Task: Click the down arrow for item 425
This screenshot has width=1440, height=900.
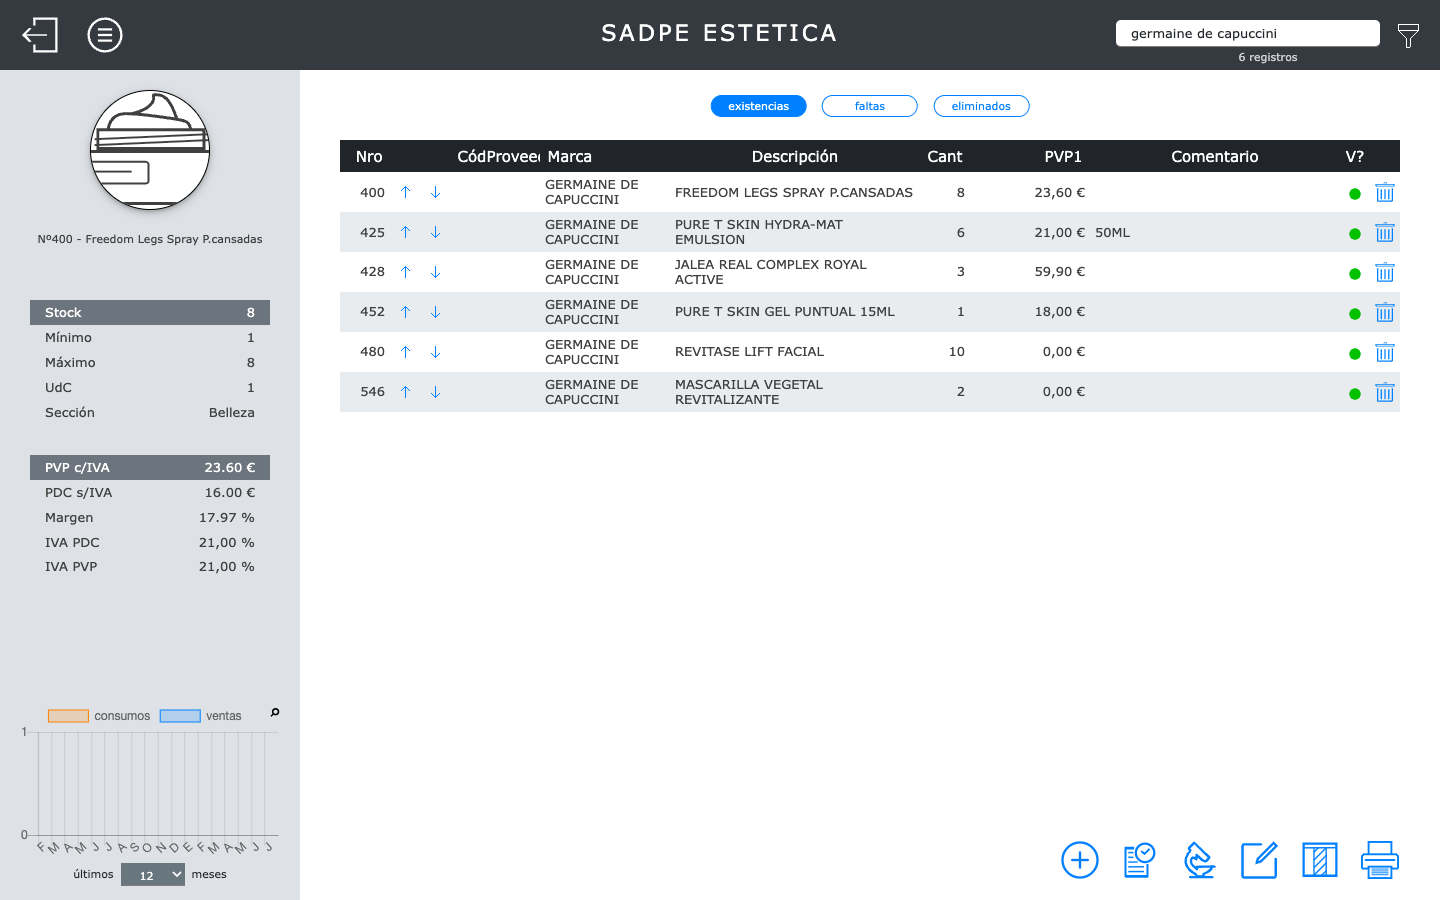Action: 435,232
